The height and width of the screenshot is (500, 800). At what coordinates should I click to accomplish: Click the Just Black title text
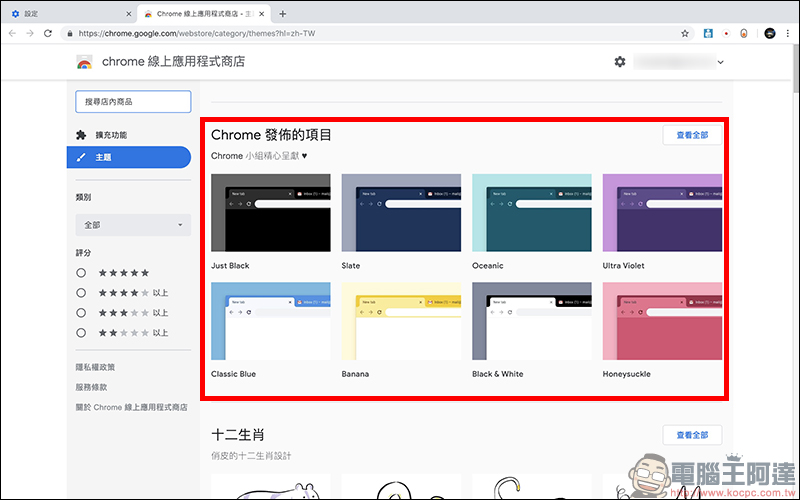click(230, 266)
